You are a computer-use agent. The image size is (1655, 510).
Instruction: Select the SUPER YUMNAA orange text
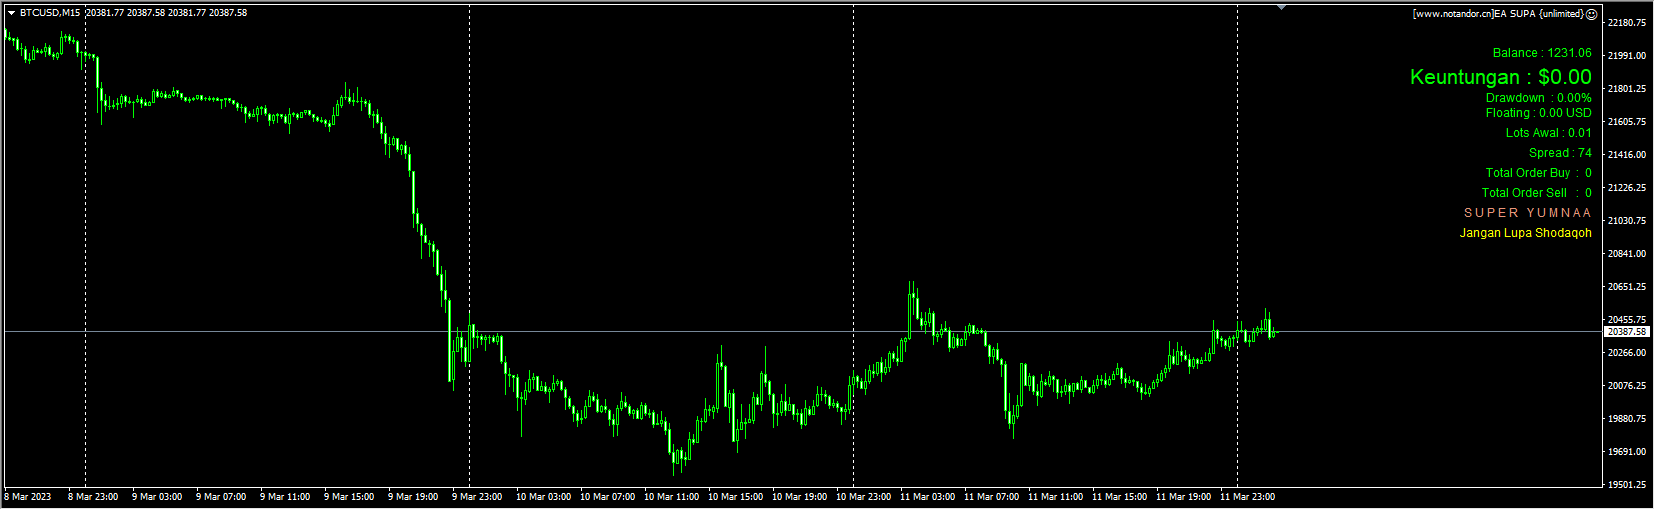tap(1527, 213)
